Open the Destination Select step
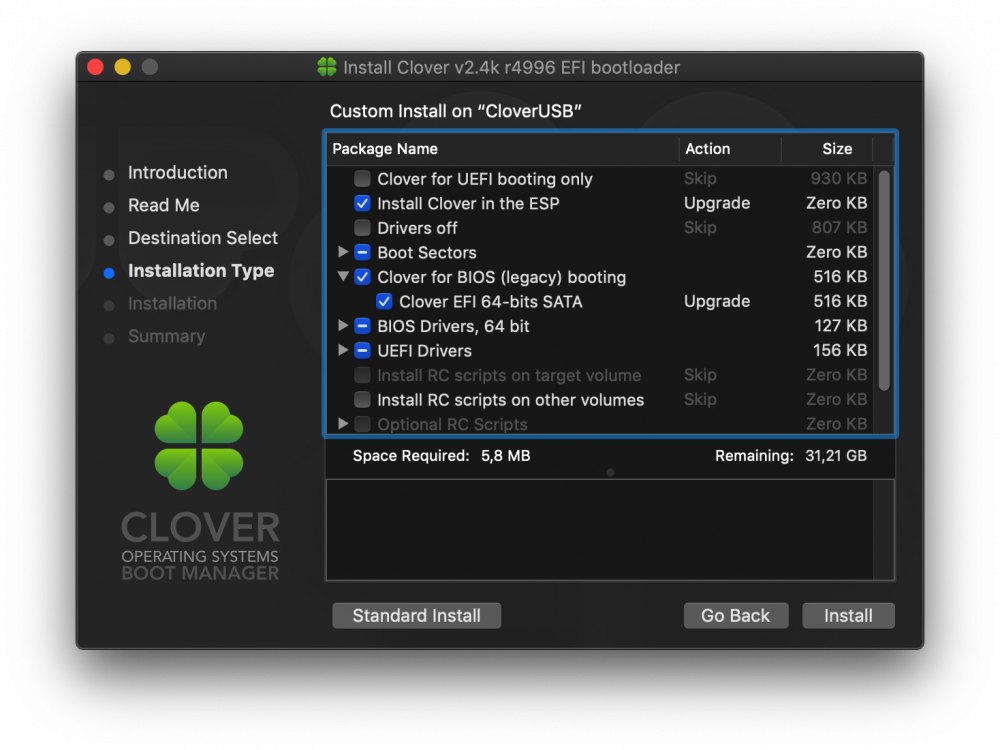The width and height of the screenshot is (1000, 750). coord(203,238)
